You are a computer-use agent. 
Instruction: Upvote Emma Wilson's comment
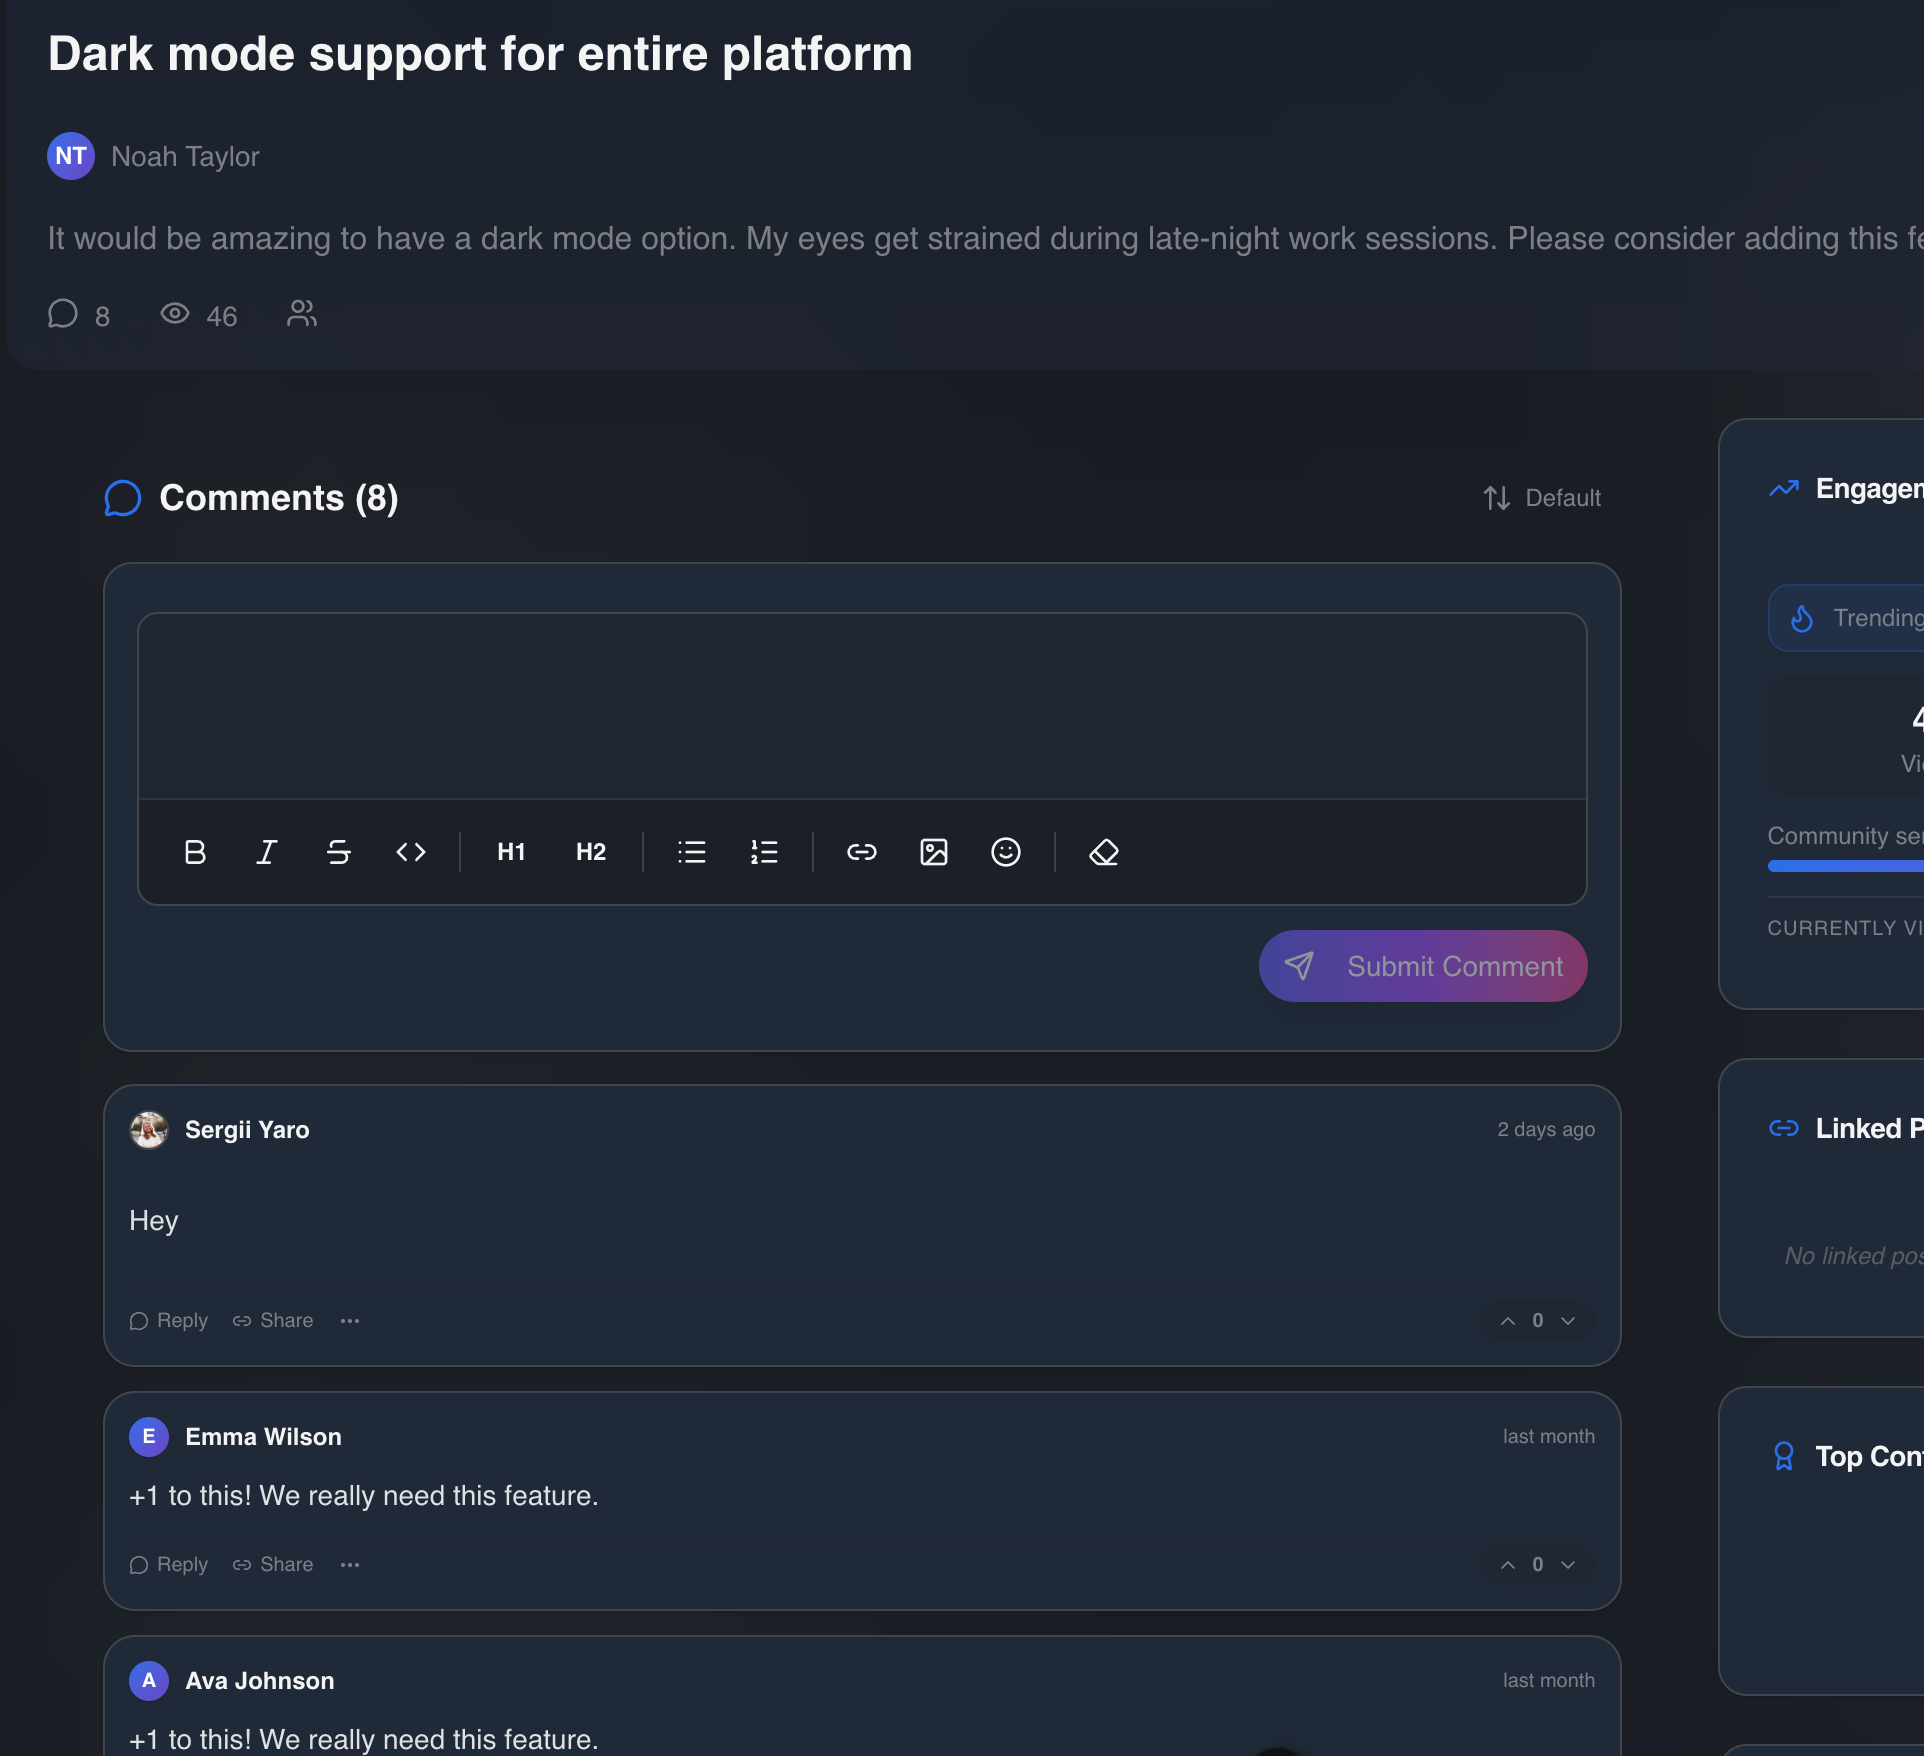[1508, 1565]
